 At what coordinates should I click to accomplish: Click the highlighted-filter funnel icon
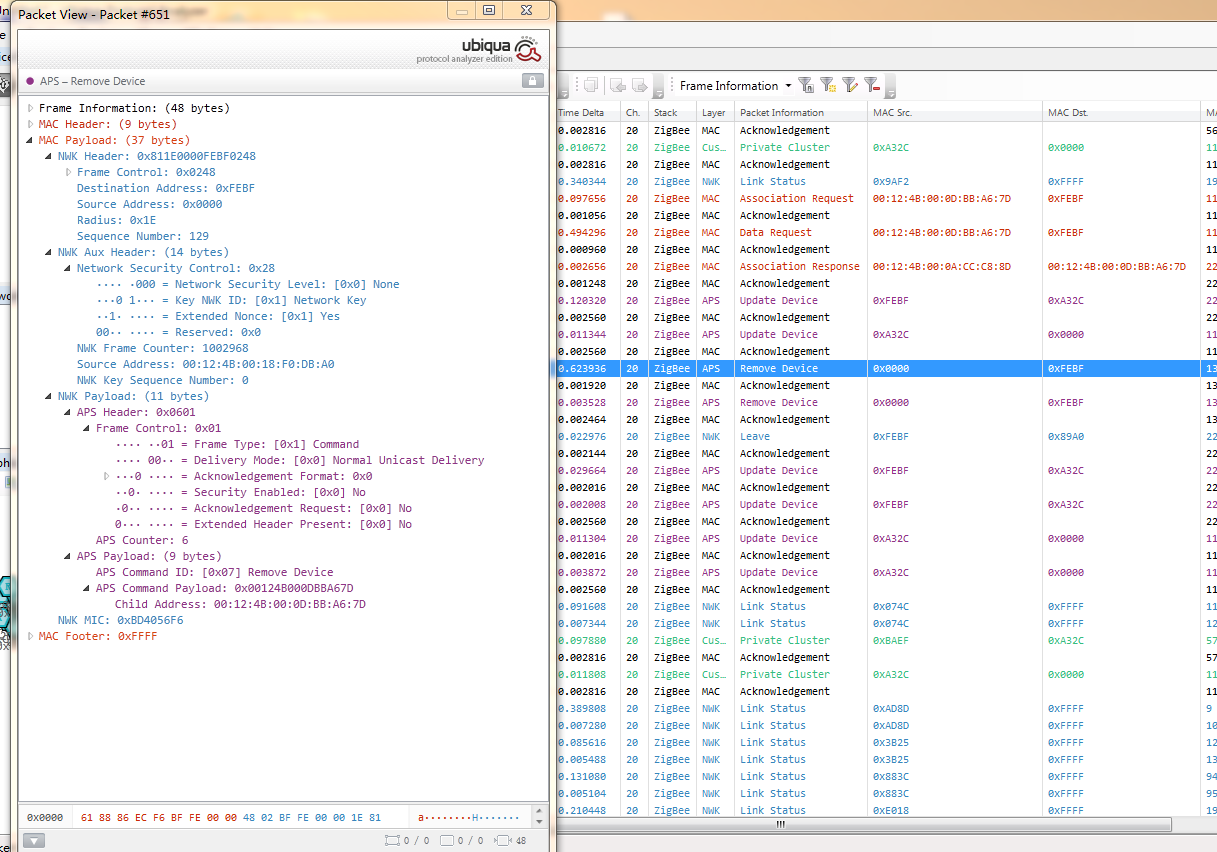click(x=828, y=86)
